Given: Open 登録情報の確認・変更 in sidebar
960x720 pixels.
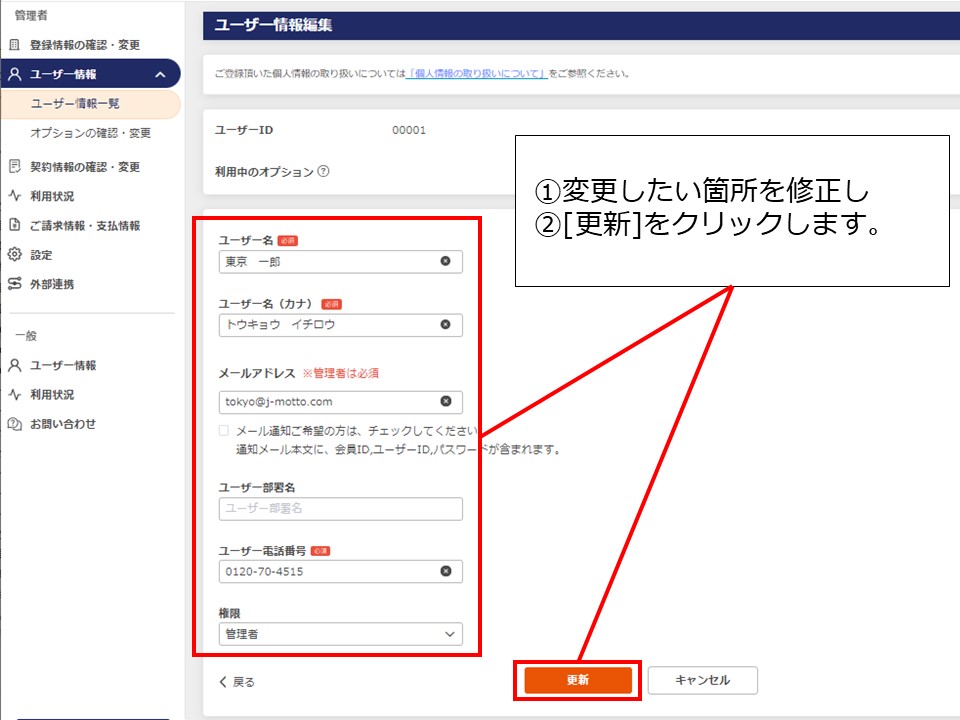Looking at the screenshot, I should [x=84, y=45].
